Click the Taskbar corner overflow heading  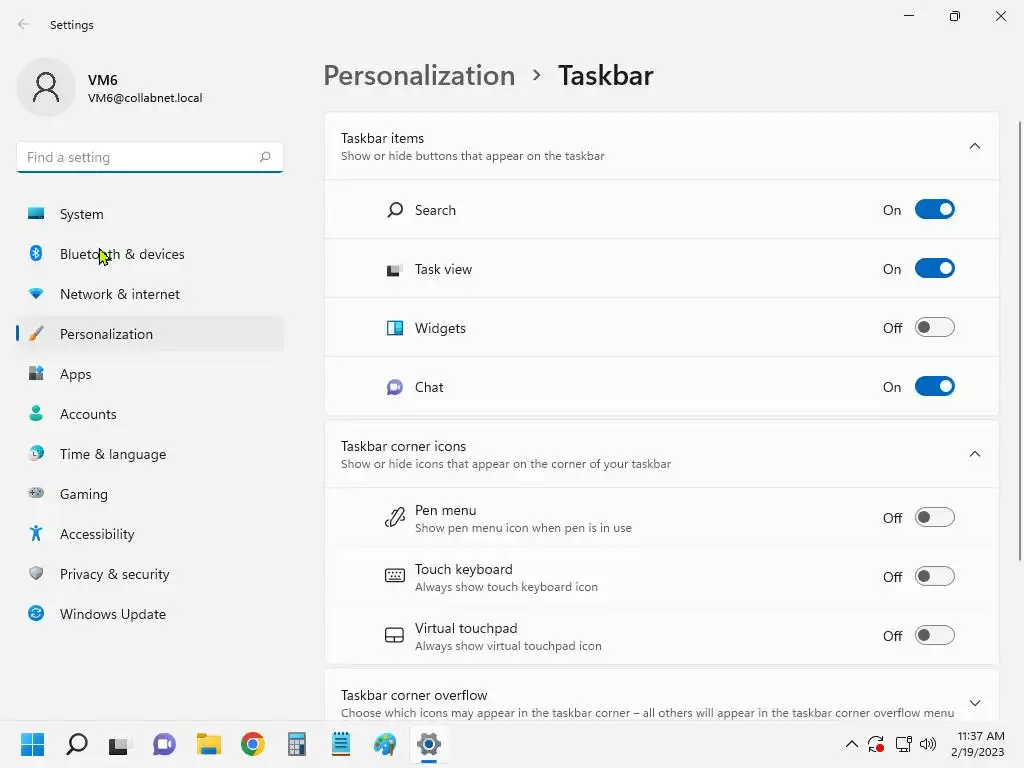click(414, 695)
